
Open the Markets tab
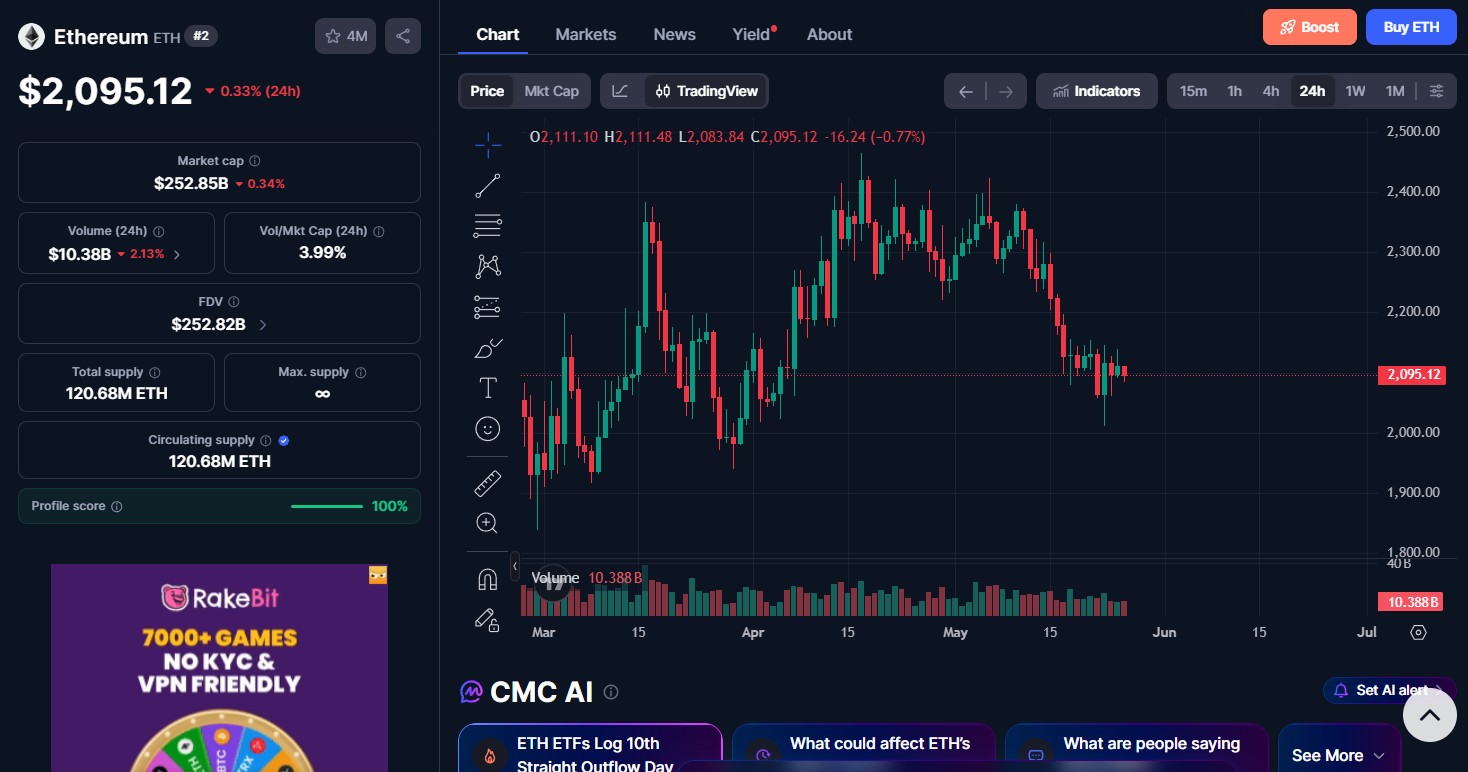pos(586,34)
